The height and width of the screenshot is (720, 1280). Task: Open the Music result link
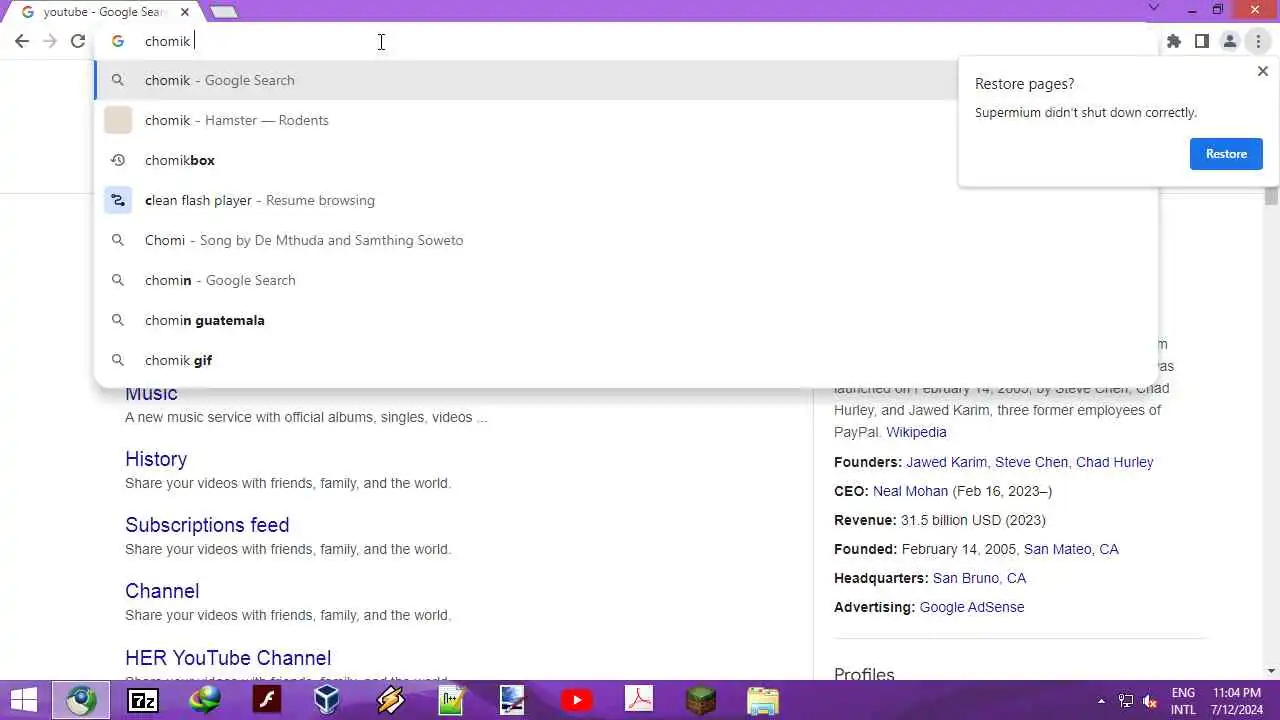coord(151,393)
